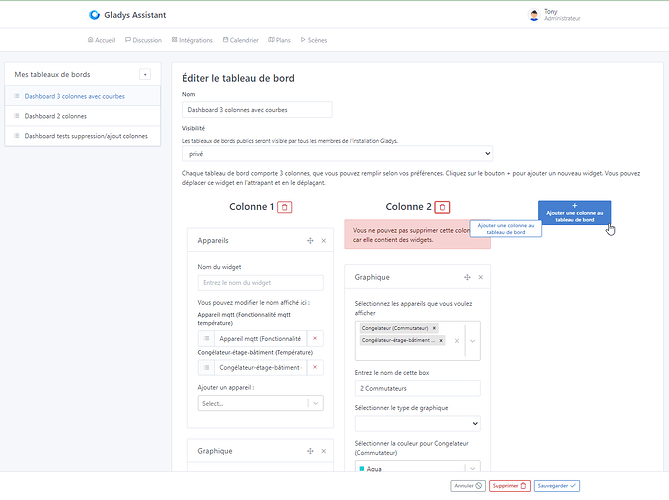This screenshot has height=500, width=669.
Task: Click the Colonne 2 trash icon
Action: (443, 207)
